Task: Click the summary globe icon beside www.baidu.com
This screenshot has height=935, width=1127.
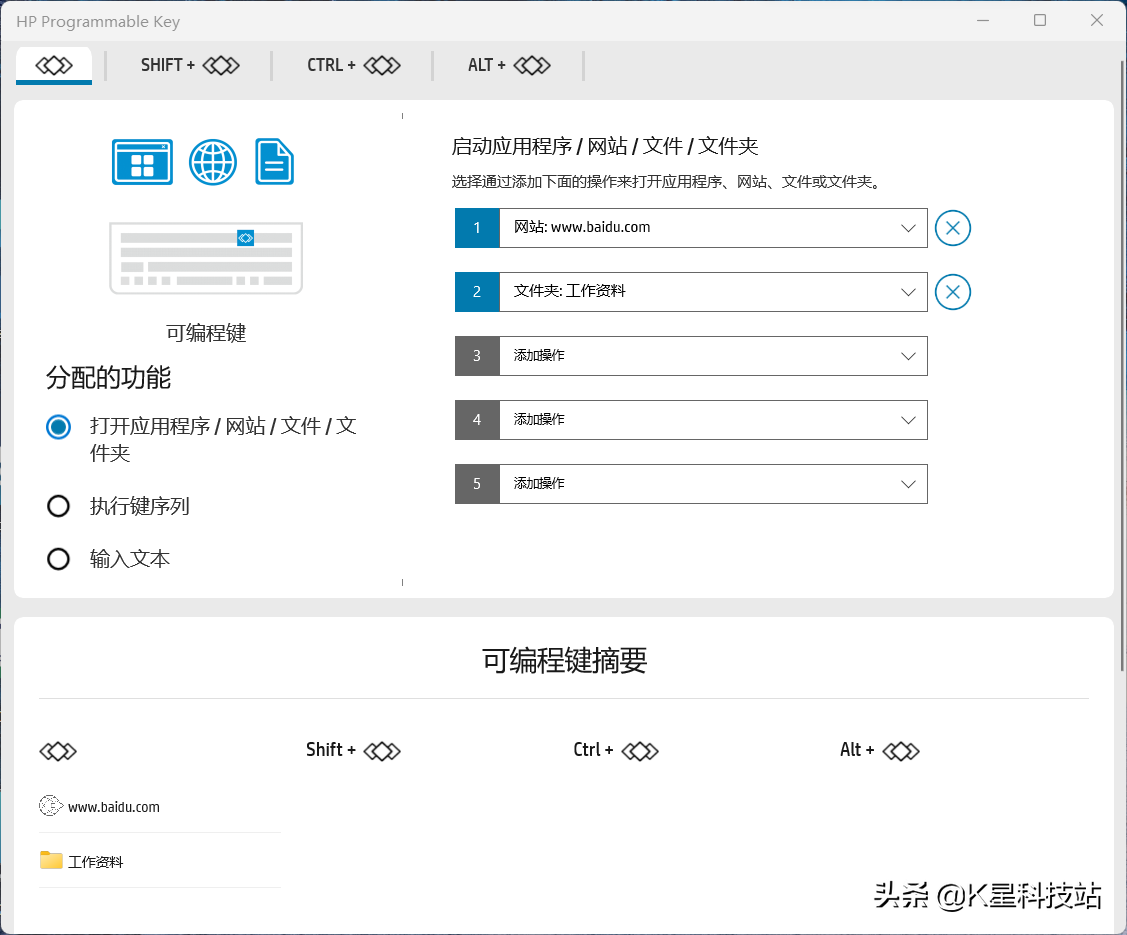Action: click(x=50, y=806)
